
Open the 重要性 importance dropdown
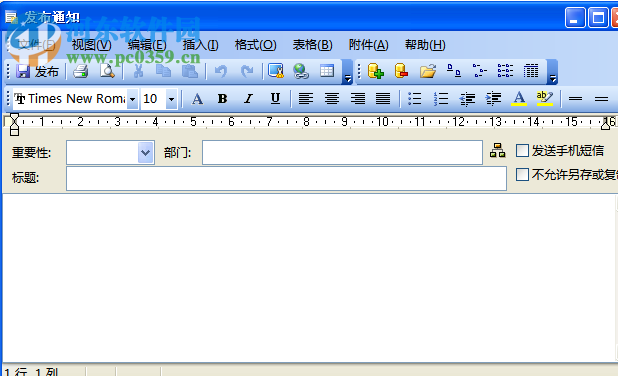[145, 153]
